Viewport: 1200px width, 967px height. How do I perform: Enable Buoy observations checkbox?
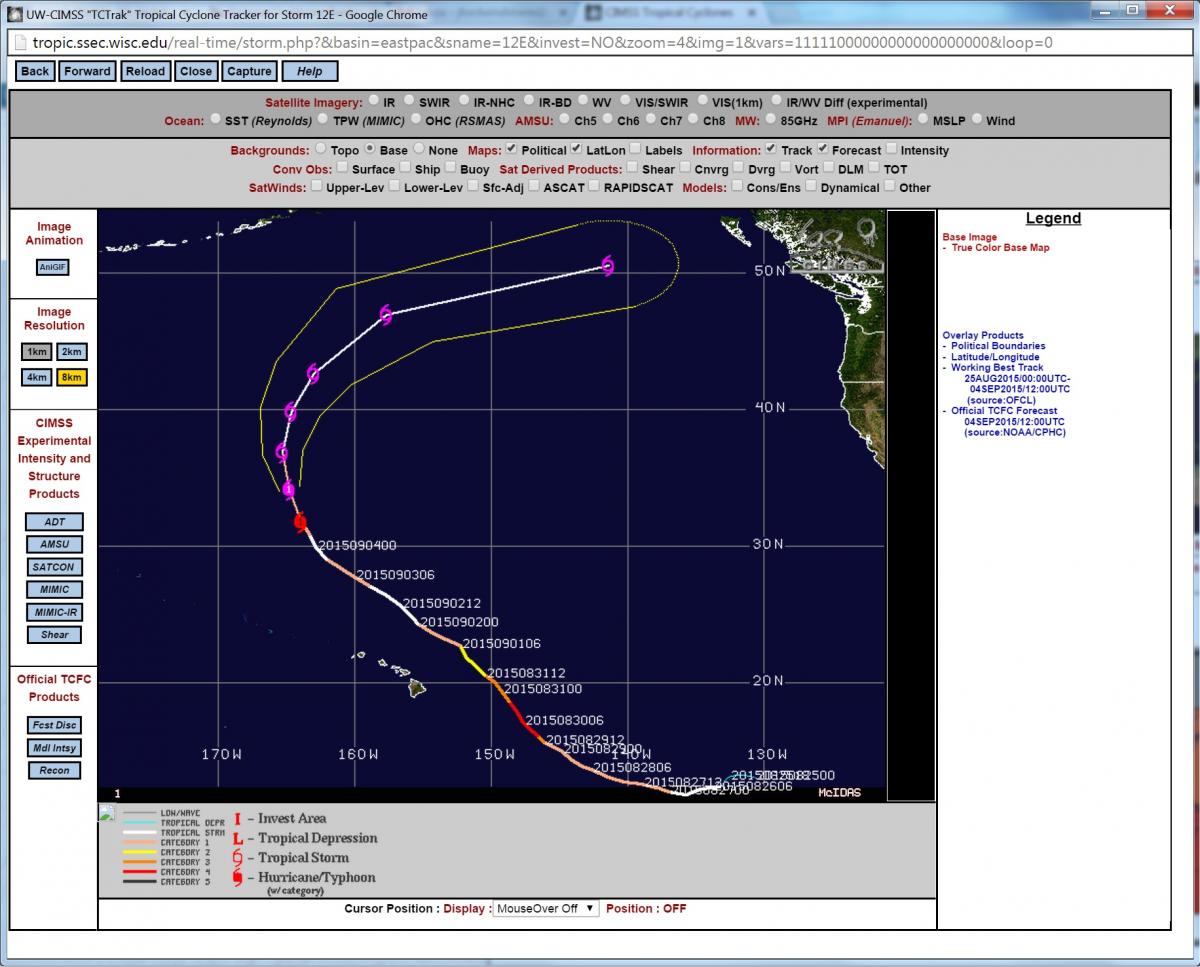pyautogui.click(x=451, y=168)
